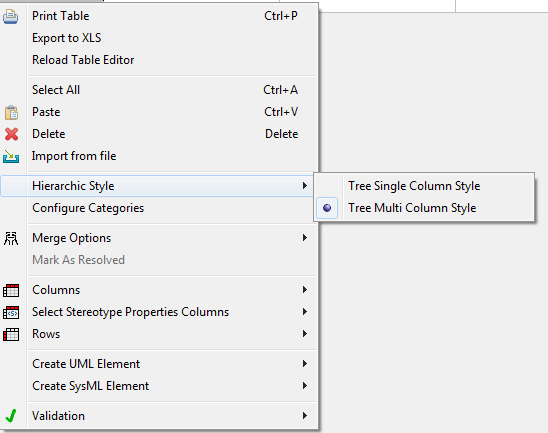Expand the Create SysML Element submenu arrow
This screenshot has height=433, width=548.
click(x=305, y=386)
